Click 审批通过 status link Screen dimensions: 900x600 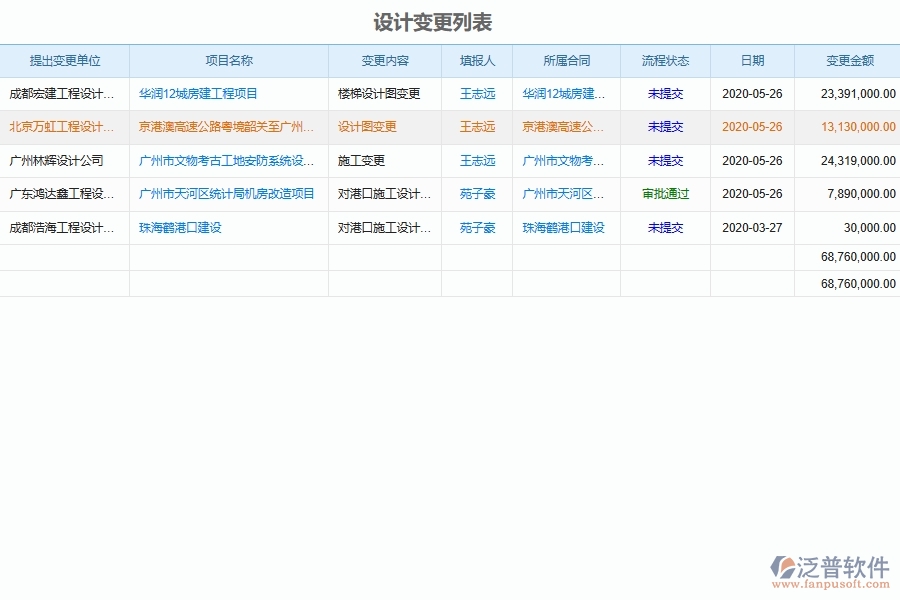coord(665,194)
